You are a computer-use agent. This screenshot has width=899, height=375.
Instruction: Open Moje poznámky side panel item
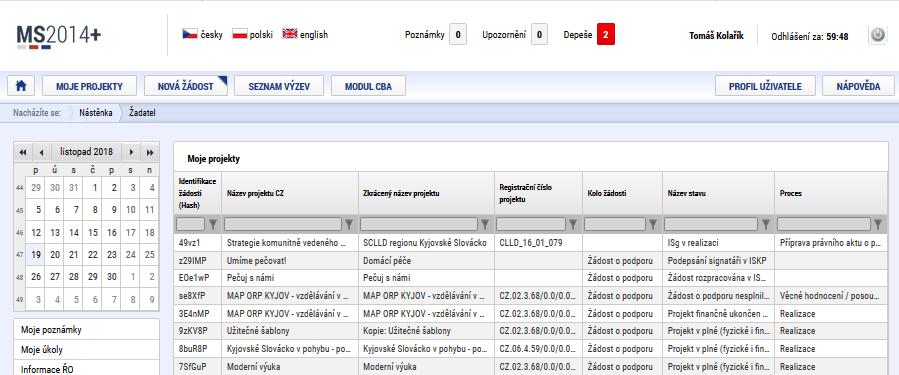(86, 330)
